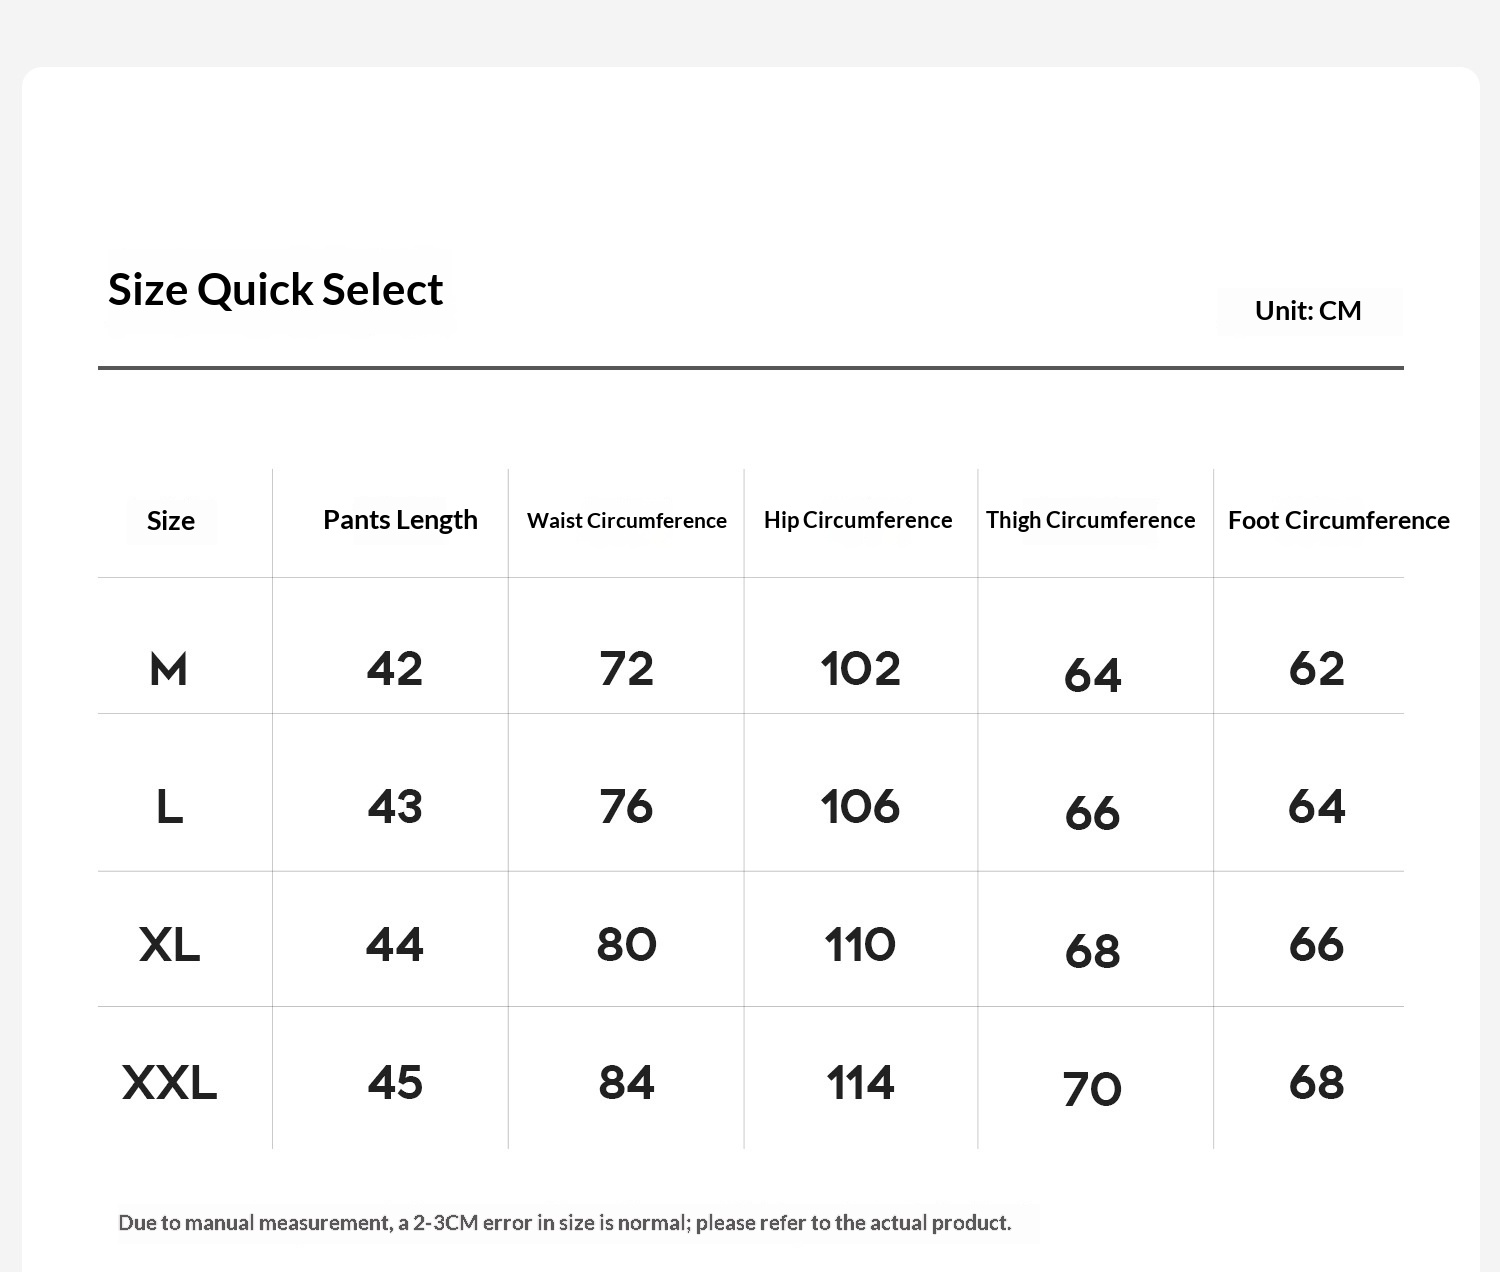Image resolution: width=1500 pixels, height=1272 pixels.
Task: Click hip value 102 for size M
Action: [860, 669]
